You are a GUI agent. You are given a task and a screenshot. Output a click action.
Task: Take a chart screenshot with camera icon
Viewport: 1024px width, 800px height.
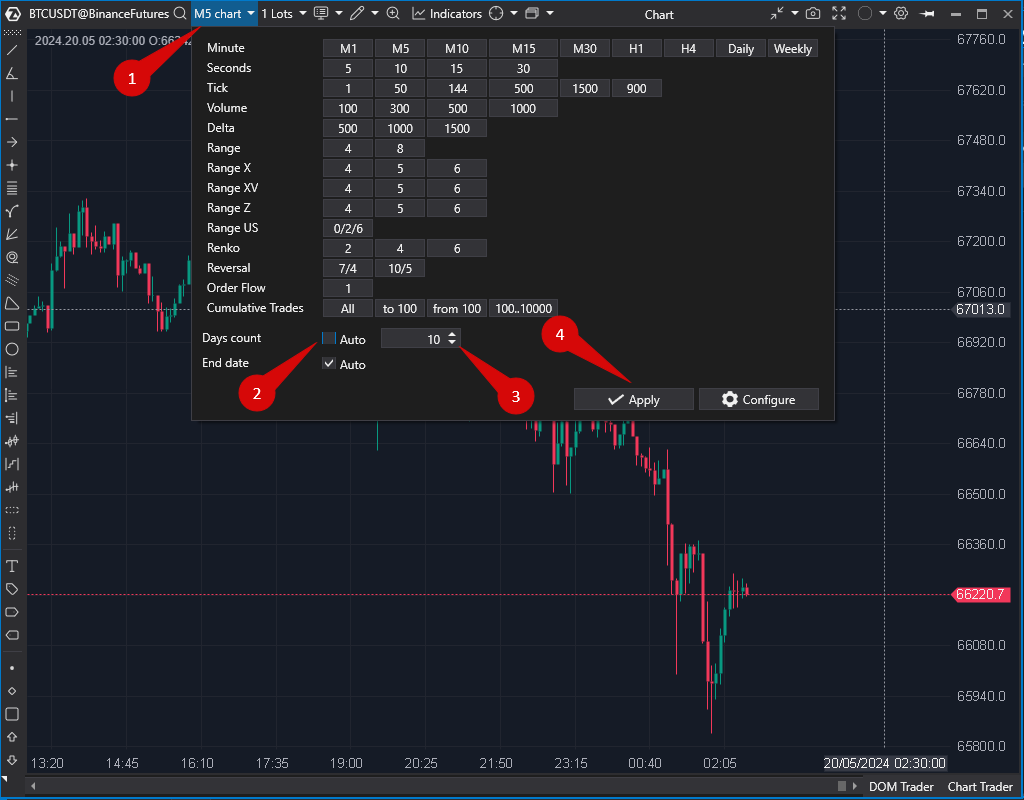coord(812,13)
